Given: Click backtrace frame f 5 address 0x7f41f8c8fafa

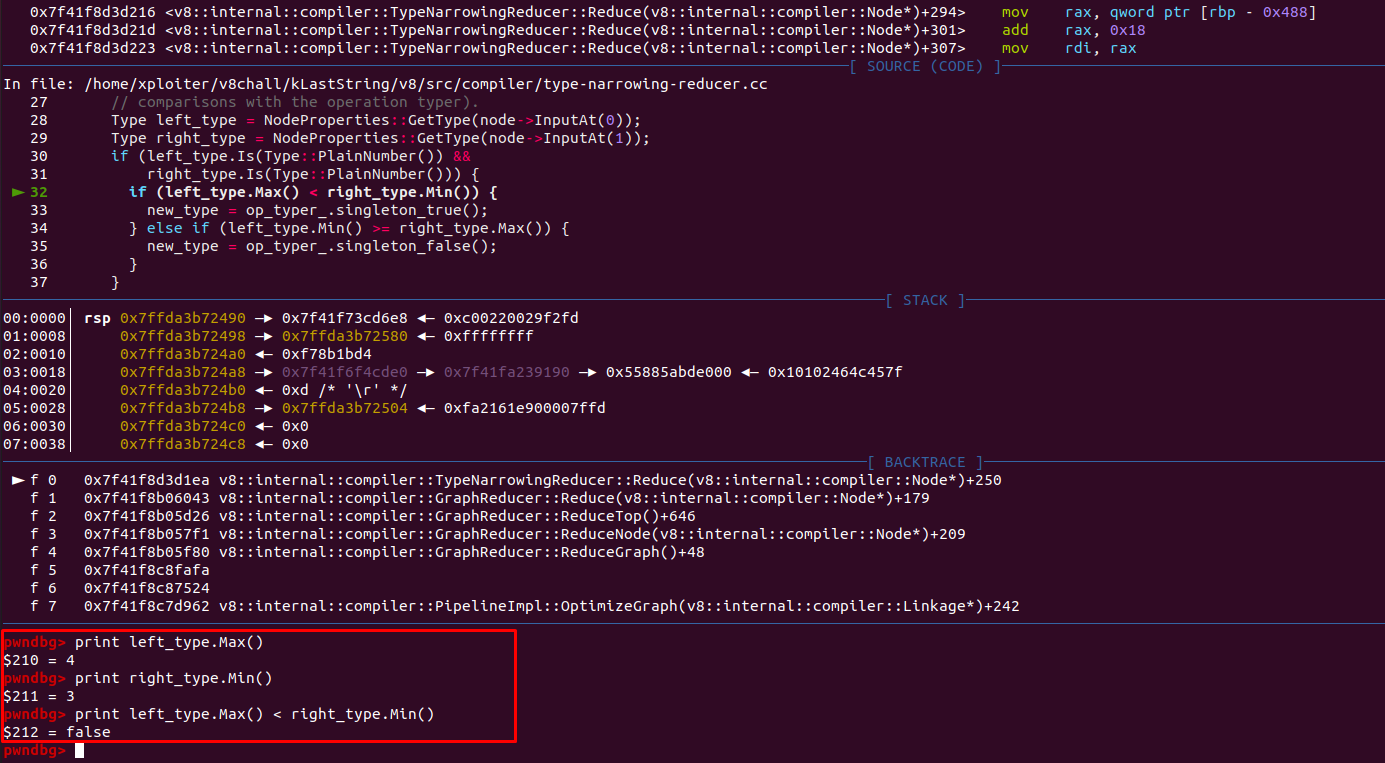Looking at the screenshot, I should (147, 570).
